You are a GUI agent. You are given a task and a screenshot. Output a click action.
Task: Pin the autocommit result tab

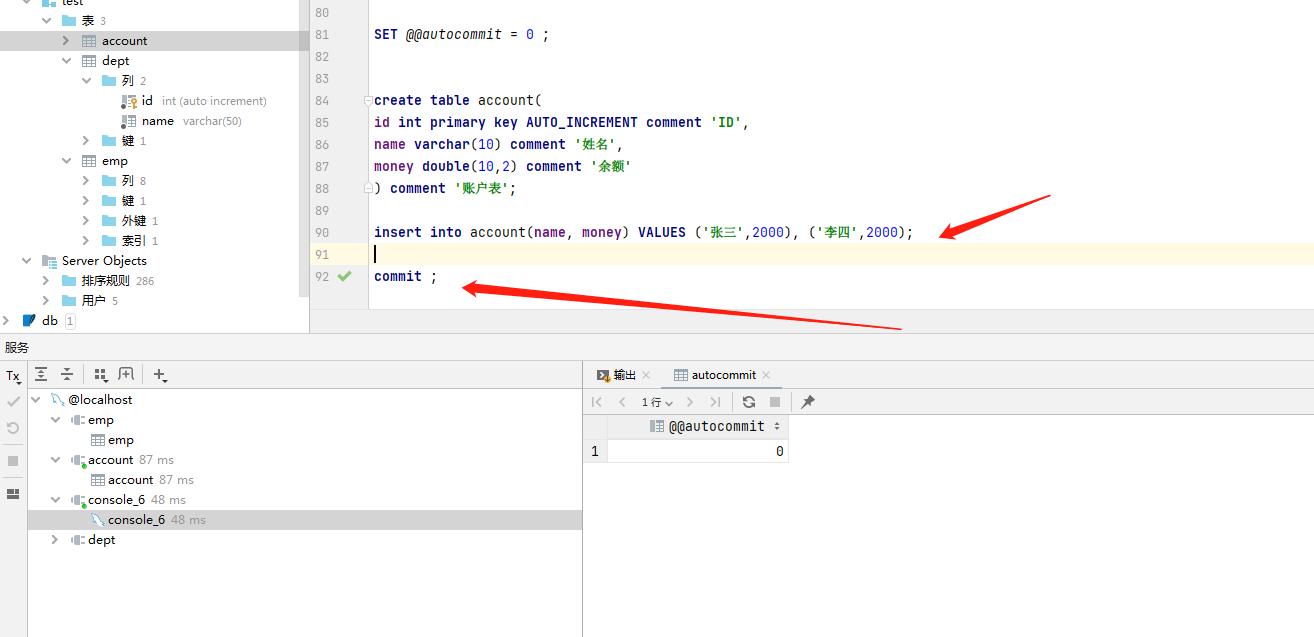[808, 402]
